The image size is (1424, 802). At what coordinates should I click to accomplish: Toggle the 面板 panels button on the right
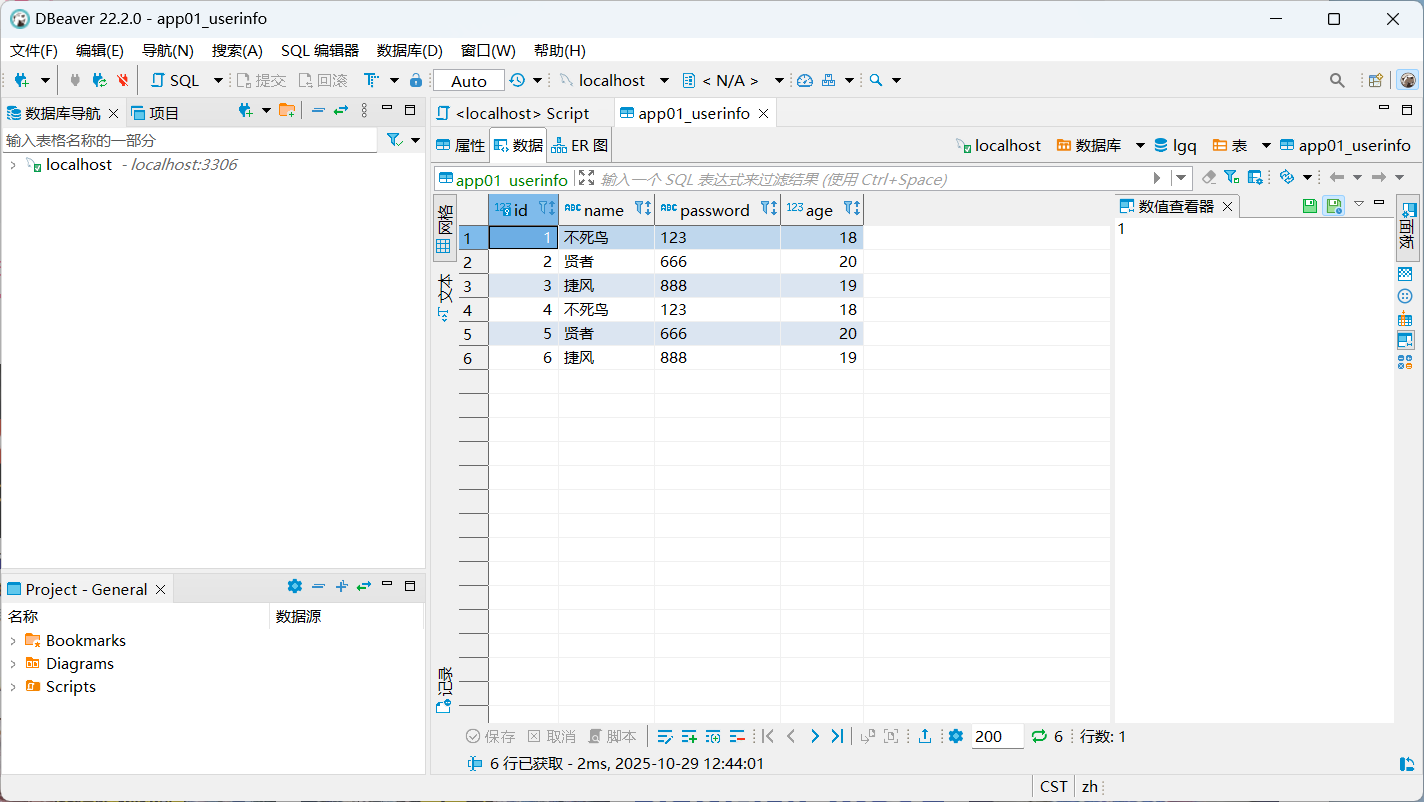point(1407,227)
